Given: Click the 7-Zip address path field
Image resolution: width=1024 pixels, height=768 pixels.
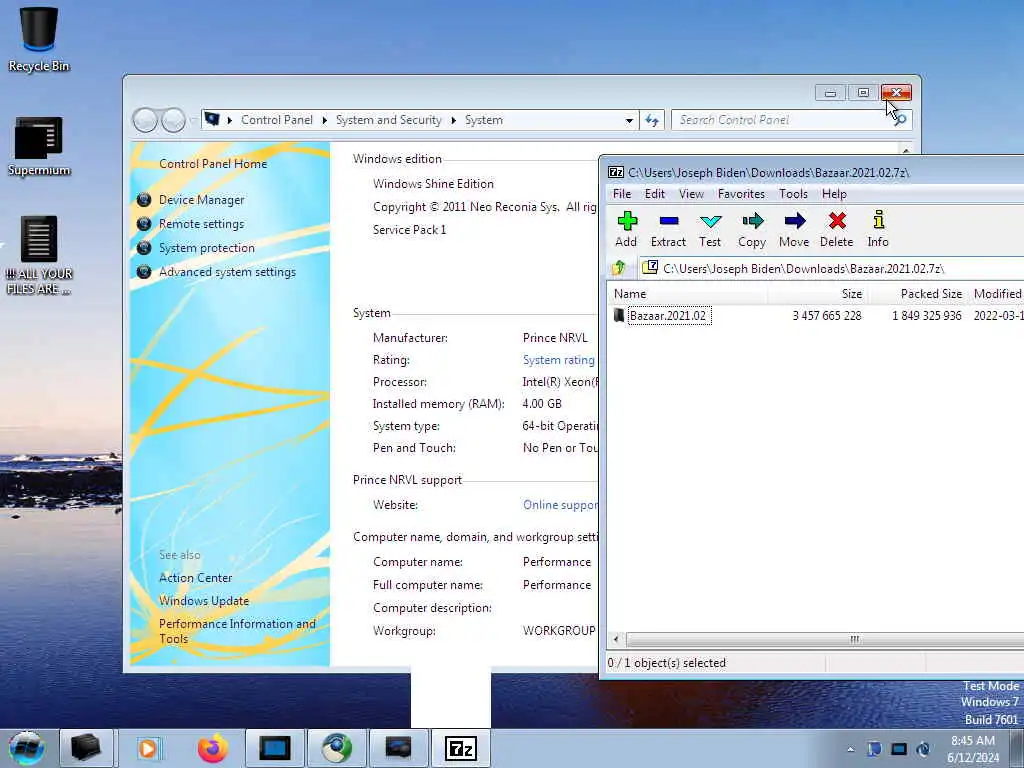Looking at the screenshot, I should click(x=831, y=268).
